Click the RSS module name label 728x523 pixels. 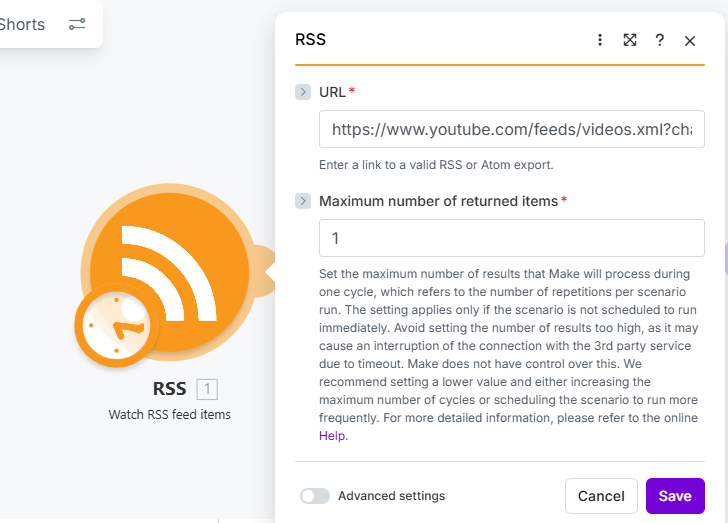click(x=169, y=389)
